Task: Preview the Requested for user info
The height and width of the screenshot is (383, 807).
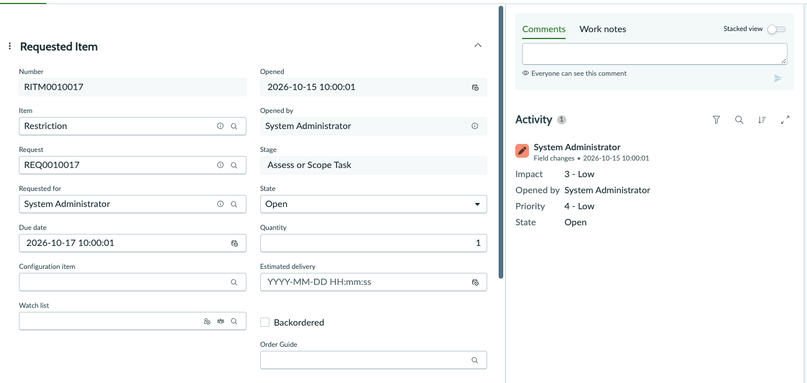Action: (x=220, y=204)
